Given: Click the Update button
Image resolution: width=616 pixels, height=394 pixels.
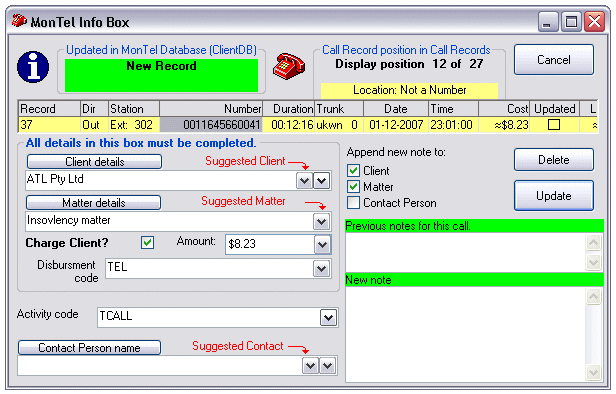Looking at the screenshot, I should [x=554, y=196].
